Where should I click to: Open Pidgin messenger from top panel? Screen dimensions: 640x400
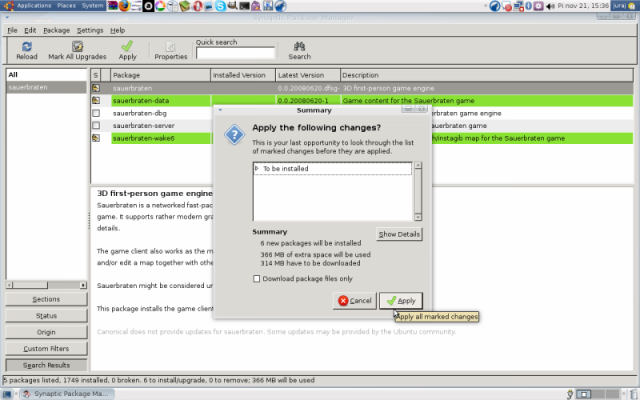click(x=256, y=6)
